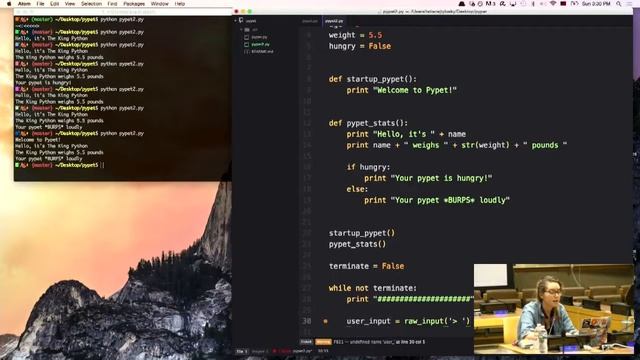640x360 pixels.
Task: Click the 'weight = 5.5' code line
Action: (x=356, y=35)
